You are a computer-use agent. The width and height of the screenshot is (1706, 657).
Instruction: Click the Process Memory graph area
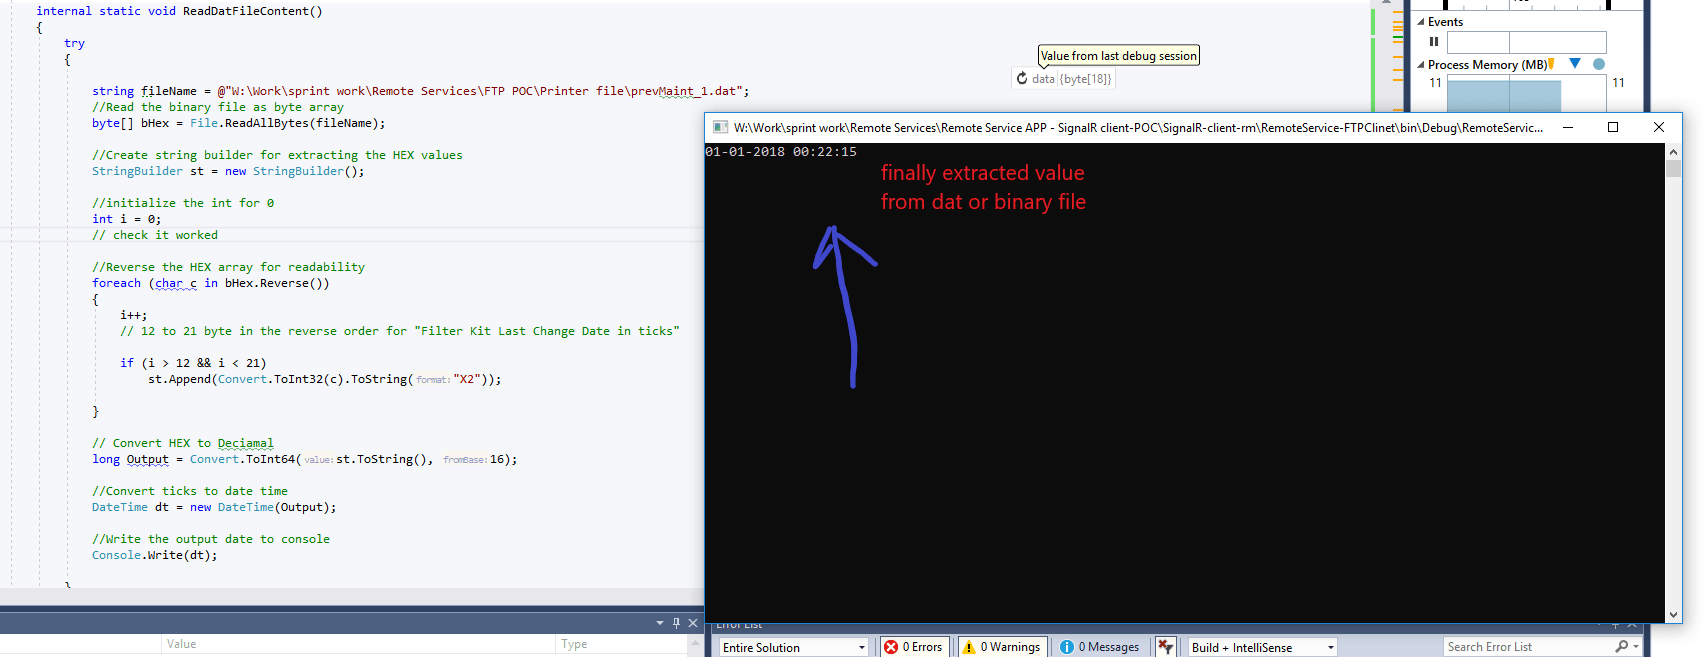pos(1526,92)
